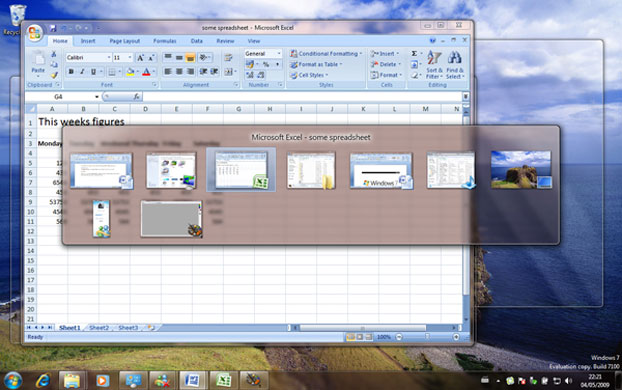This screenshot has height=390, width=622.
Task: Paste clipboard contents into the sheet
Action: click(38, 63)
